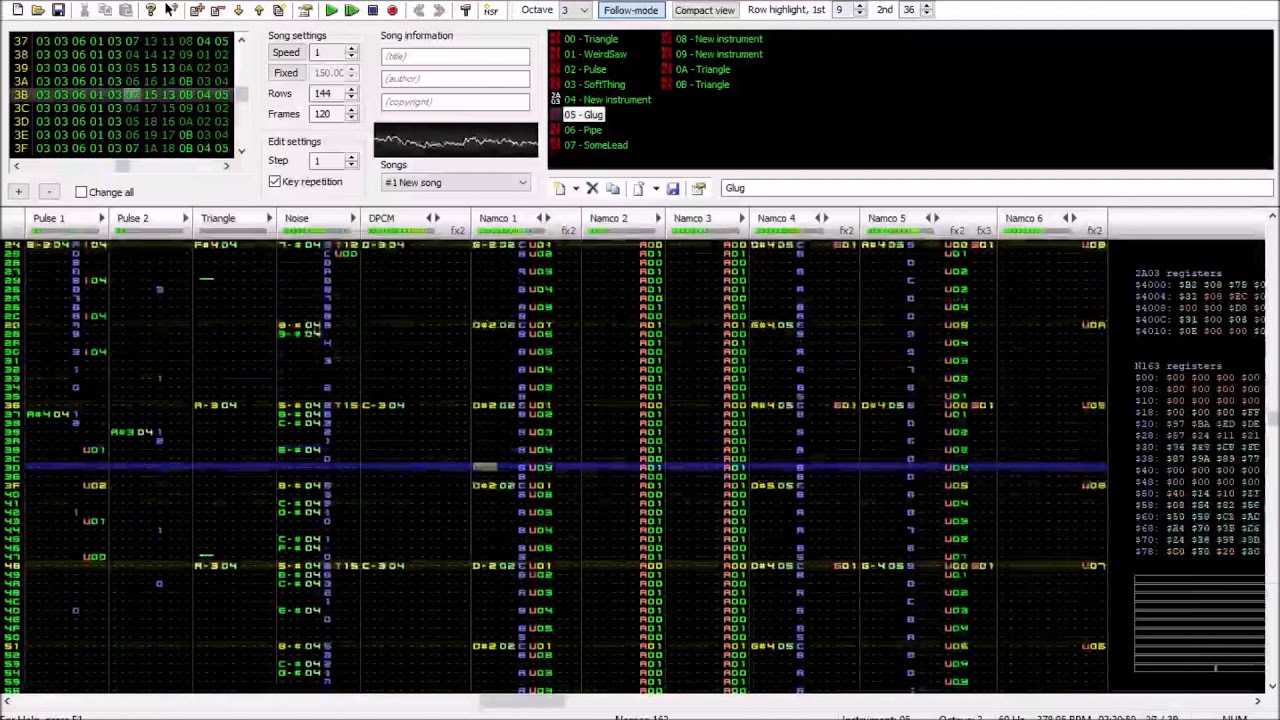Click the Save instrument icon below instrument list

[673, 189]
